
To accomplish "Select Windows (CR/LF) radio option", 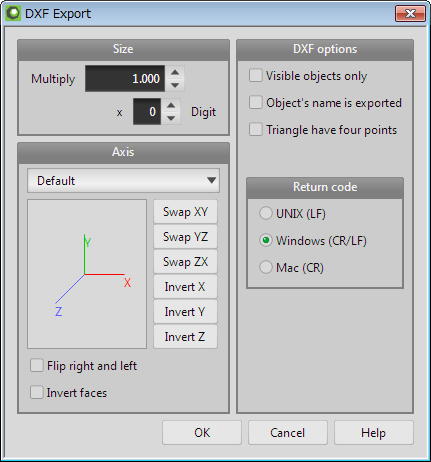I will pos(266,240).
